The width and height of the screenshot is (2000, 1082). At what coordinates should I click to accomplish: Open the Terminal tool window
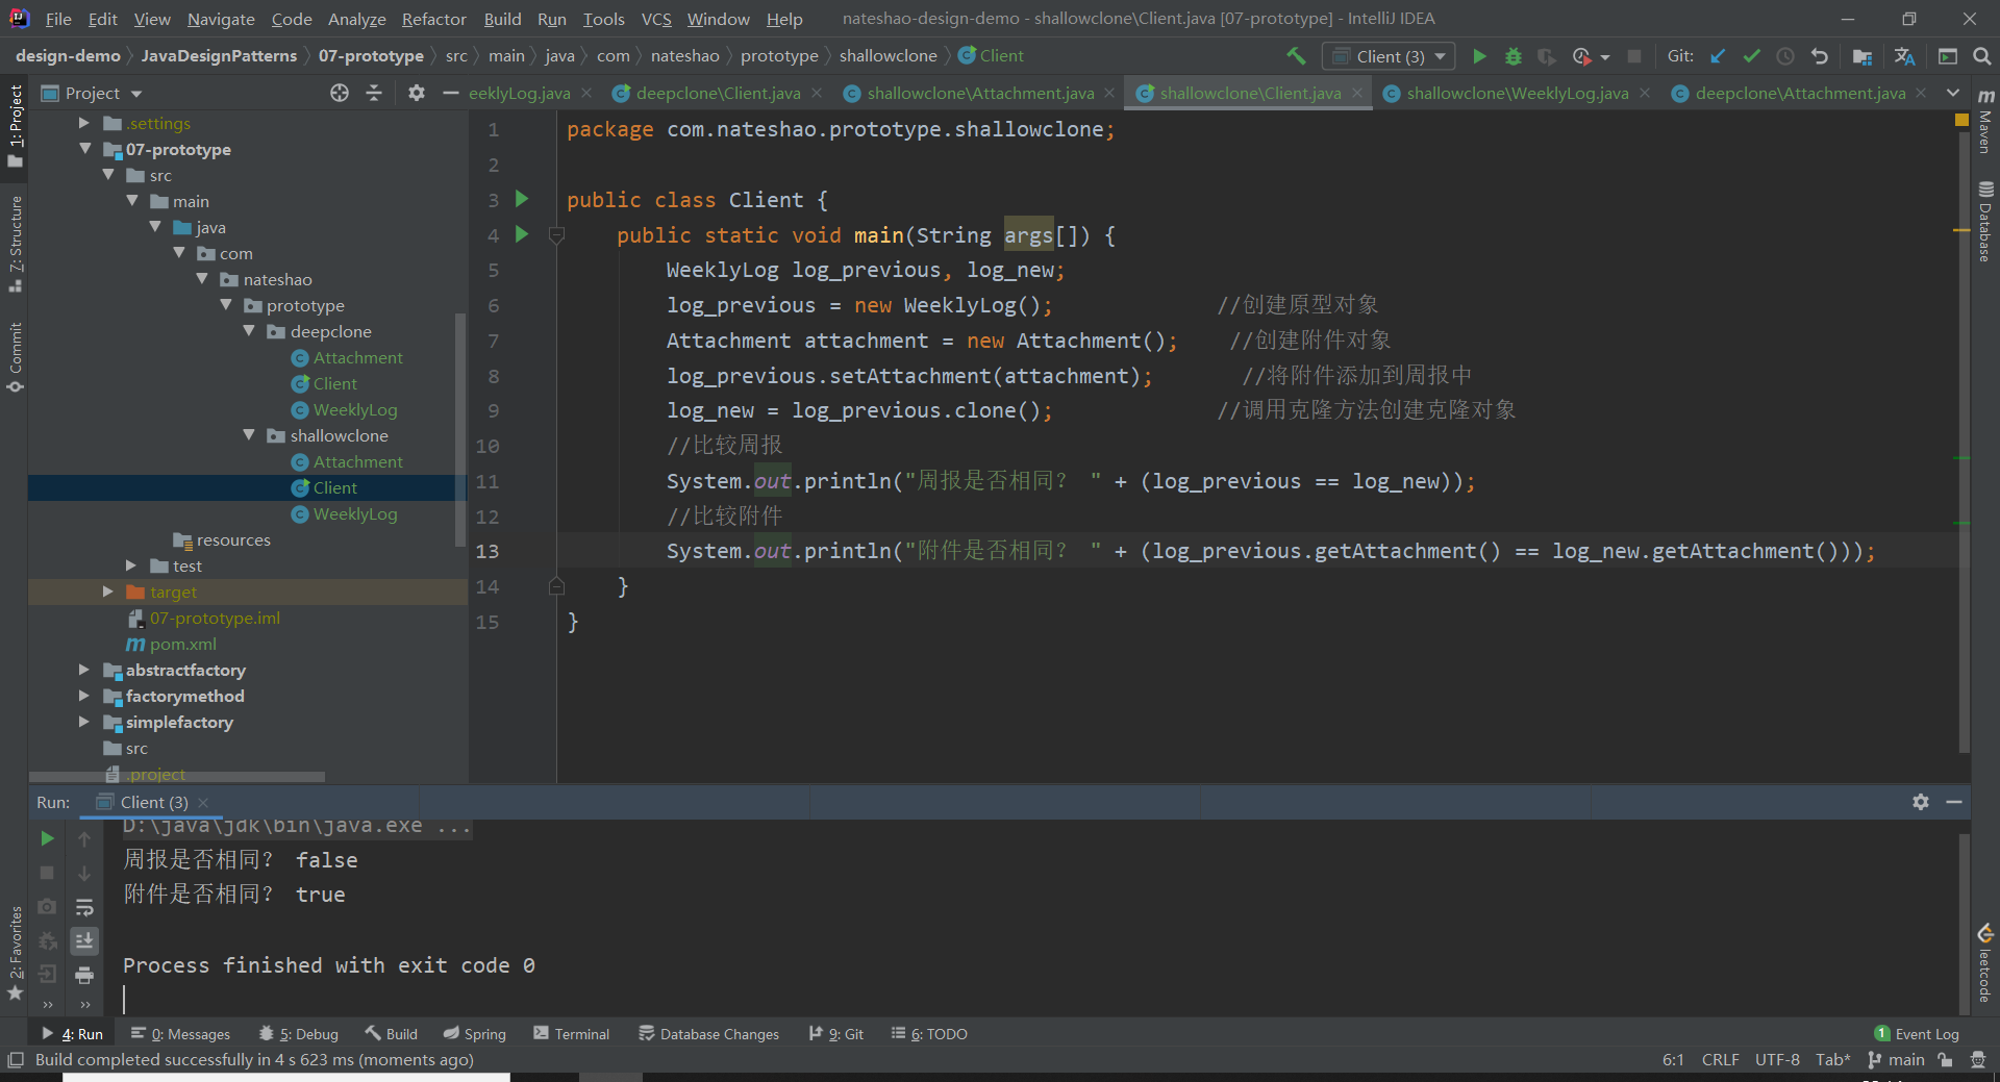tap(571, 1034)
